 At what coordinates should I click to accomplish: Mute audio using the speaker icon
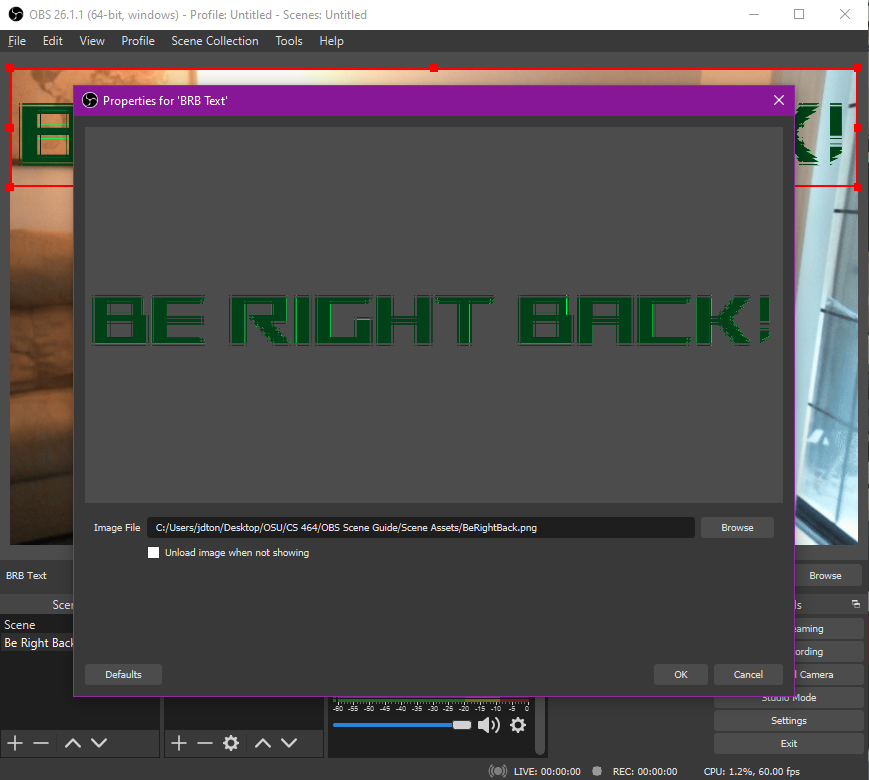[x=488, y=725]
